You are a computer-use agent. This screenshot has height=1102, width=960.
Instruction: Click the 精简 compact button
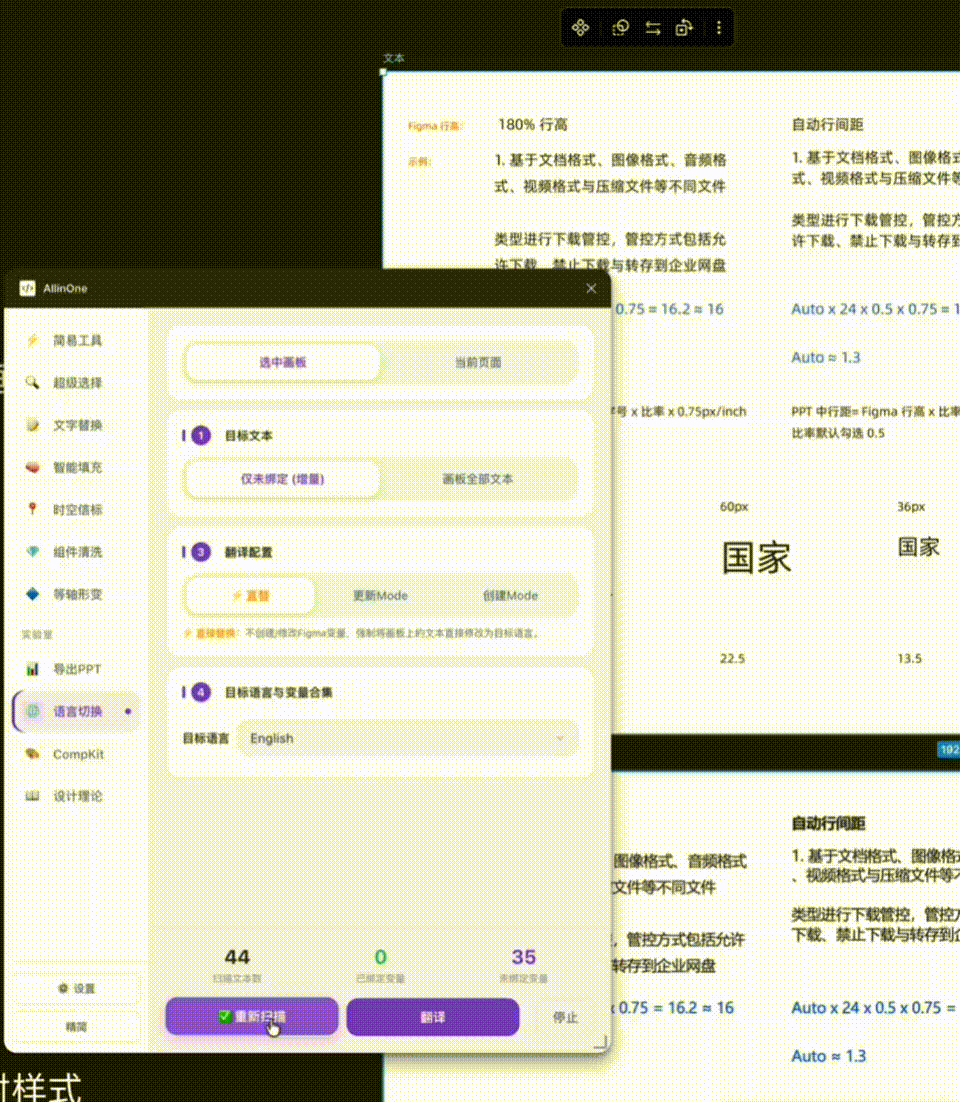pos(76,1026)
